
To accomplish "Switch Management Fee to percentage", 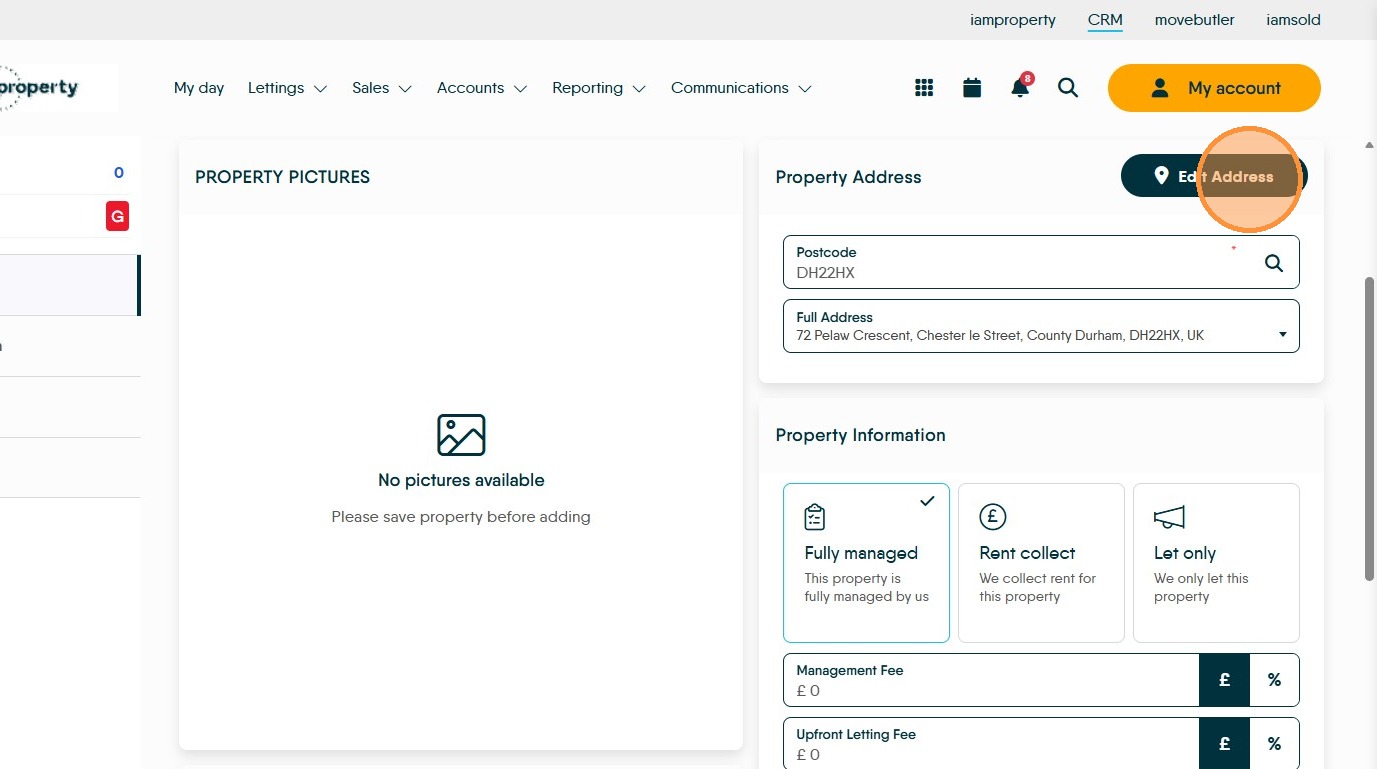I will (1274, 680).
